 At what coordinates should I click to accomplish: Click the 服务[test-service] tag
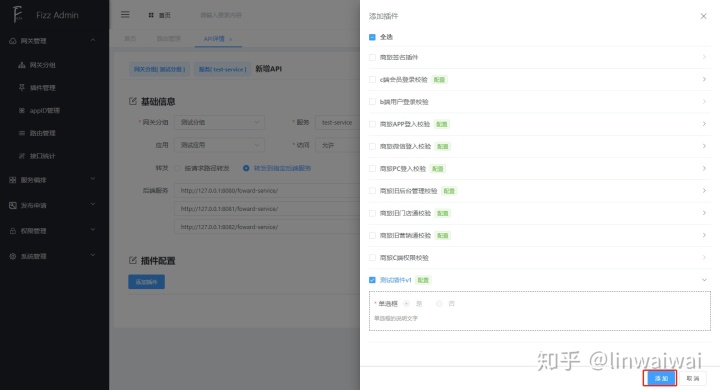coord(223,69)
